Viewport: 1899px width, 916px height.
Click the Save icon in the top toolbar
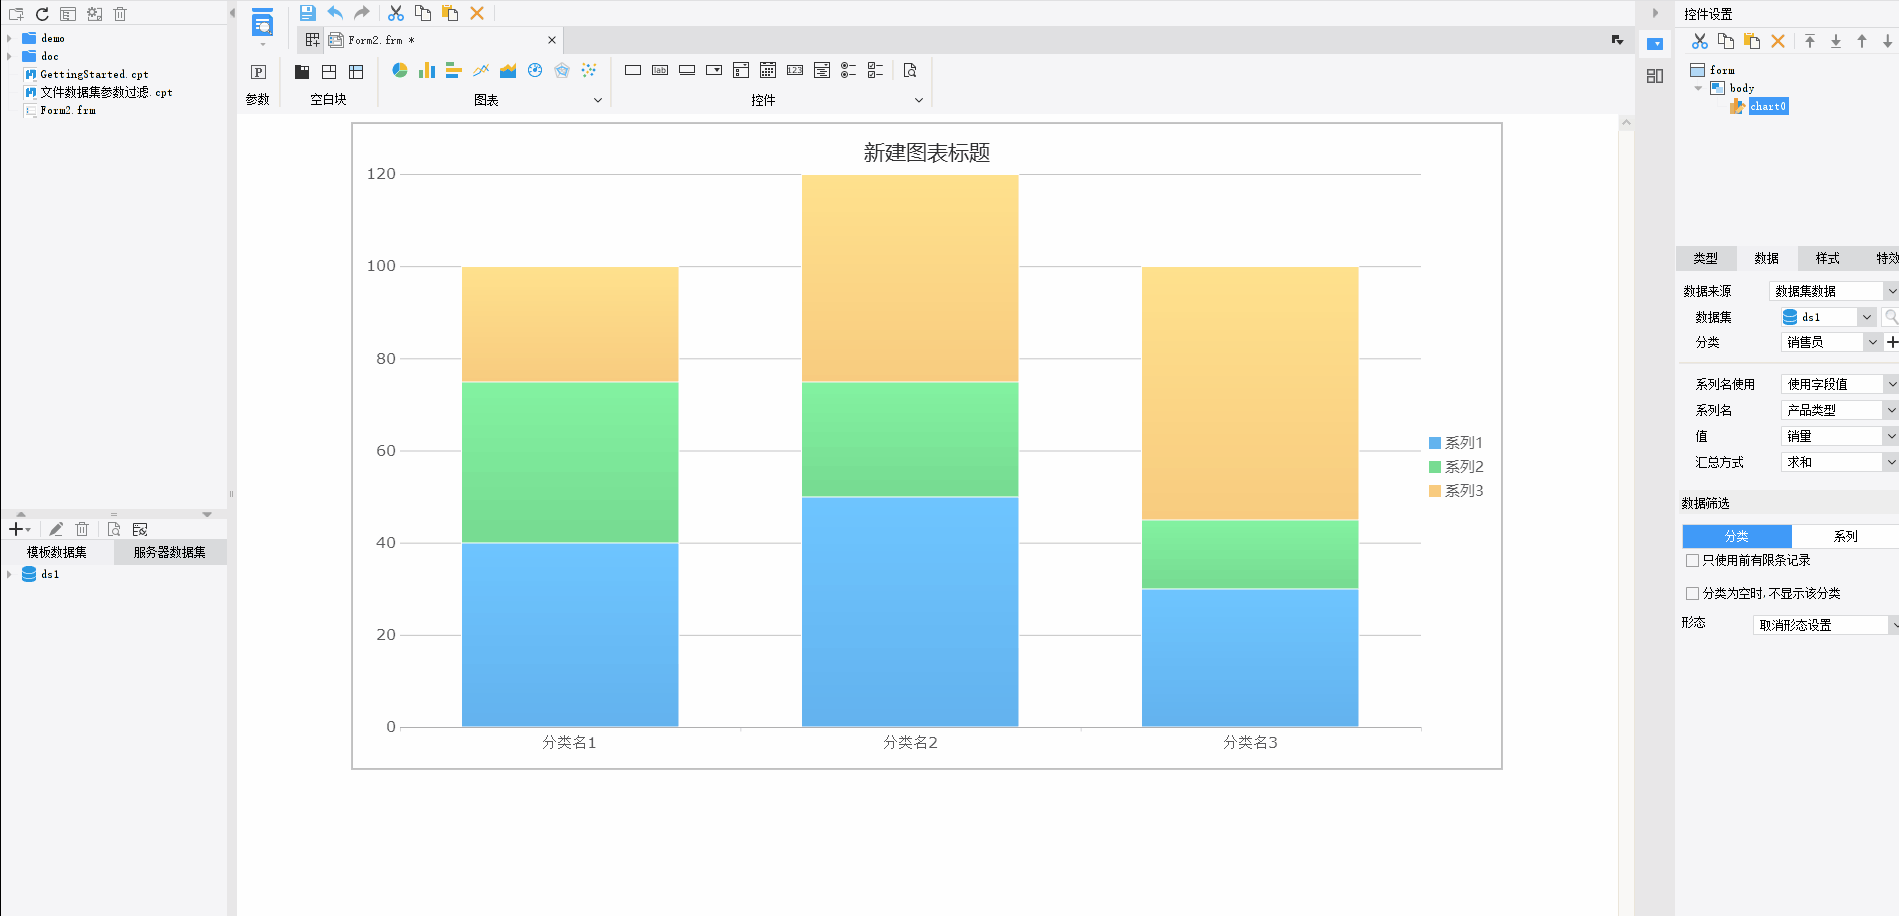[x=308, y=13]
